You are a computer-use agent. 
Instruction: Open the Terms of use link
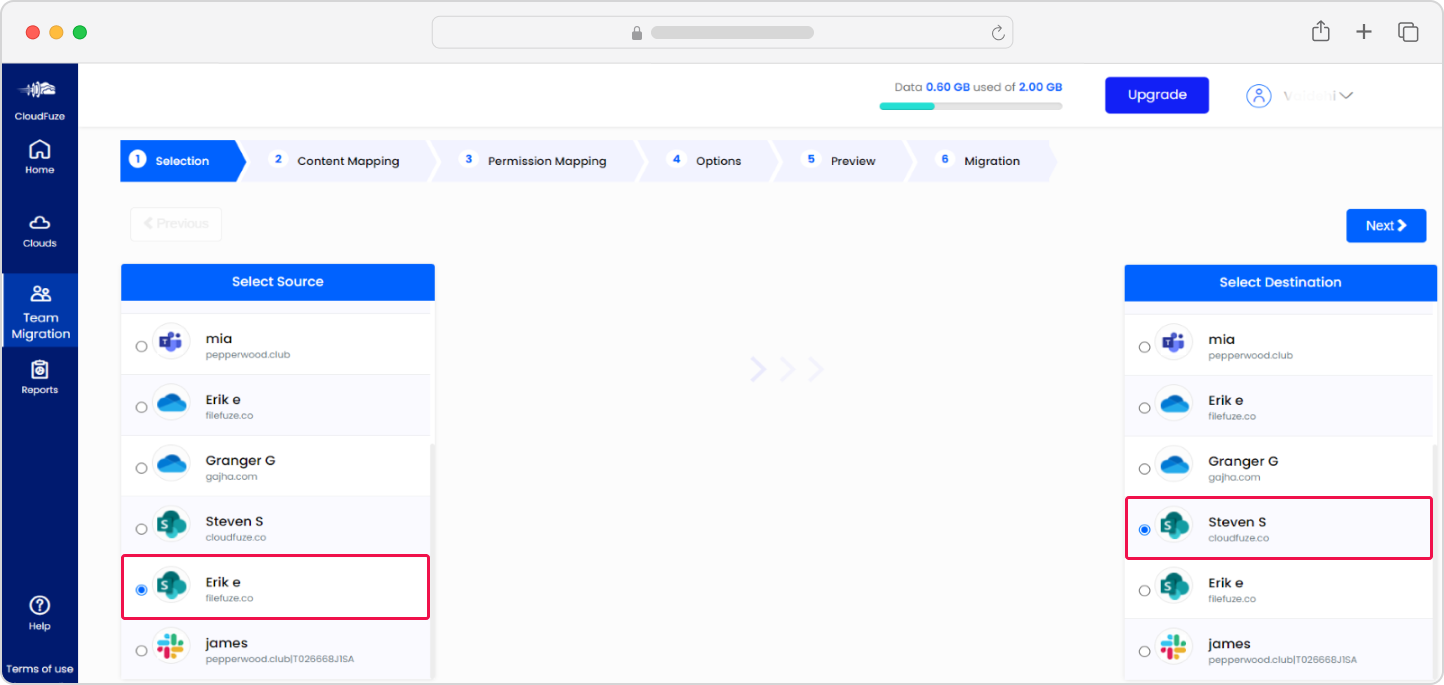[x=40, y=669]
